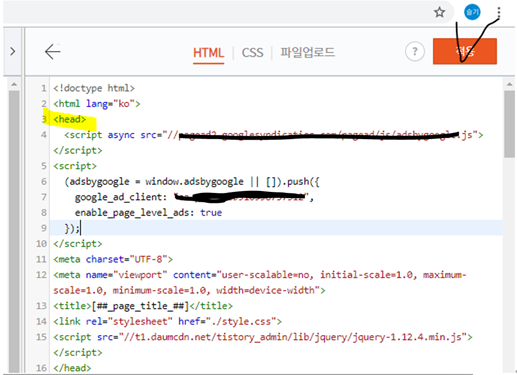Viewport: 517px width, 375px height.
Task: Click the [##_page_title_##] title line
Action: click(x=143, y=306)
